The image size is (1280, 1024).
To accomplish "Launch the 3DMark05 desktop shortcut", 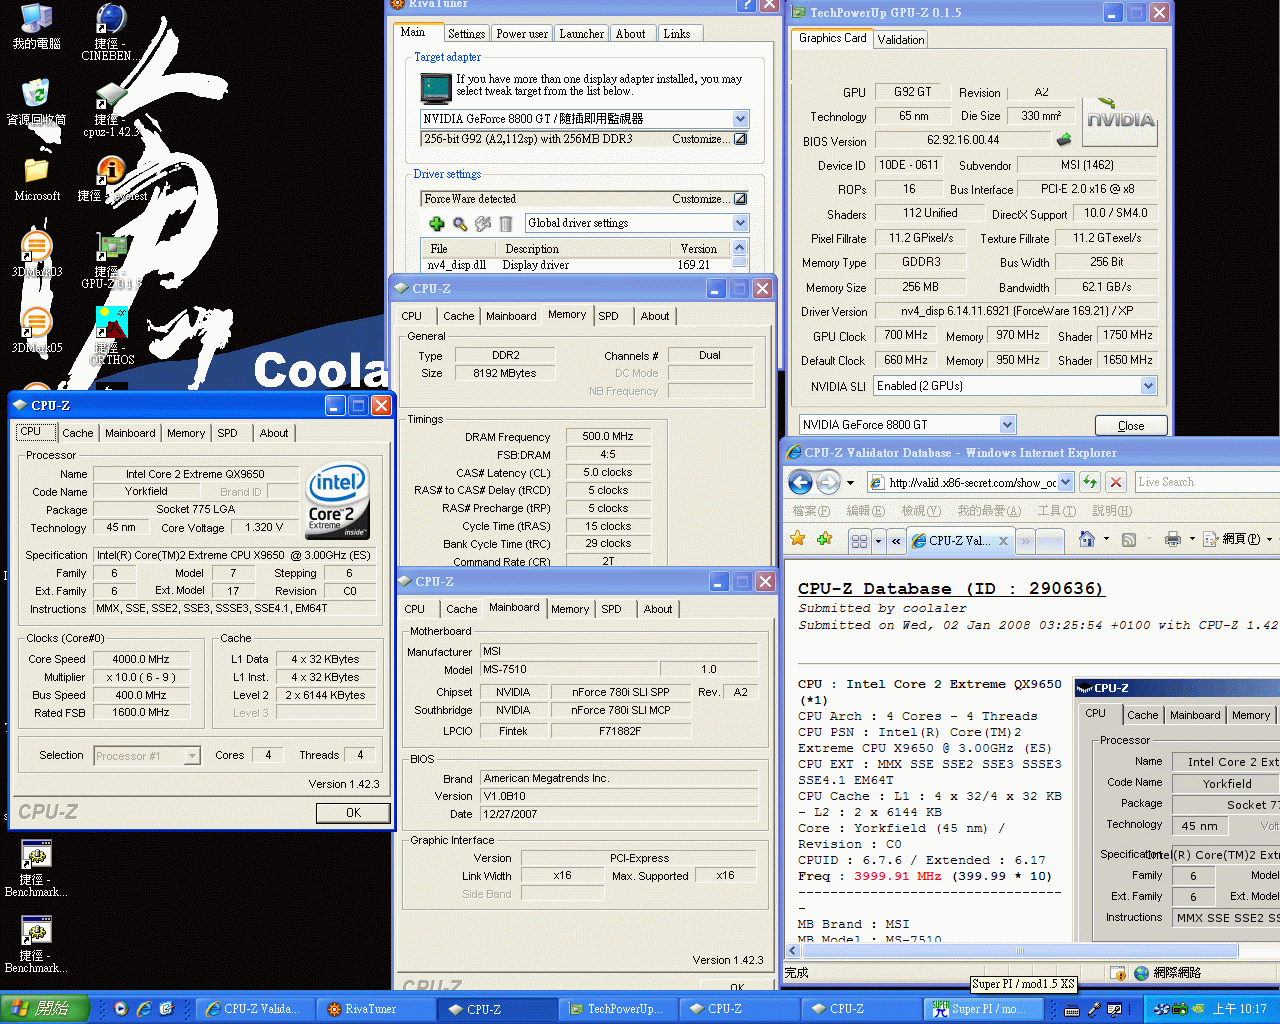I will 37,330.
